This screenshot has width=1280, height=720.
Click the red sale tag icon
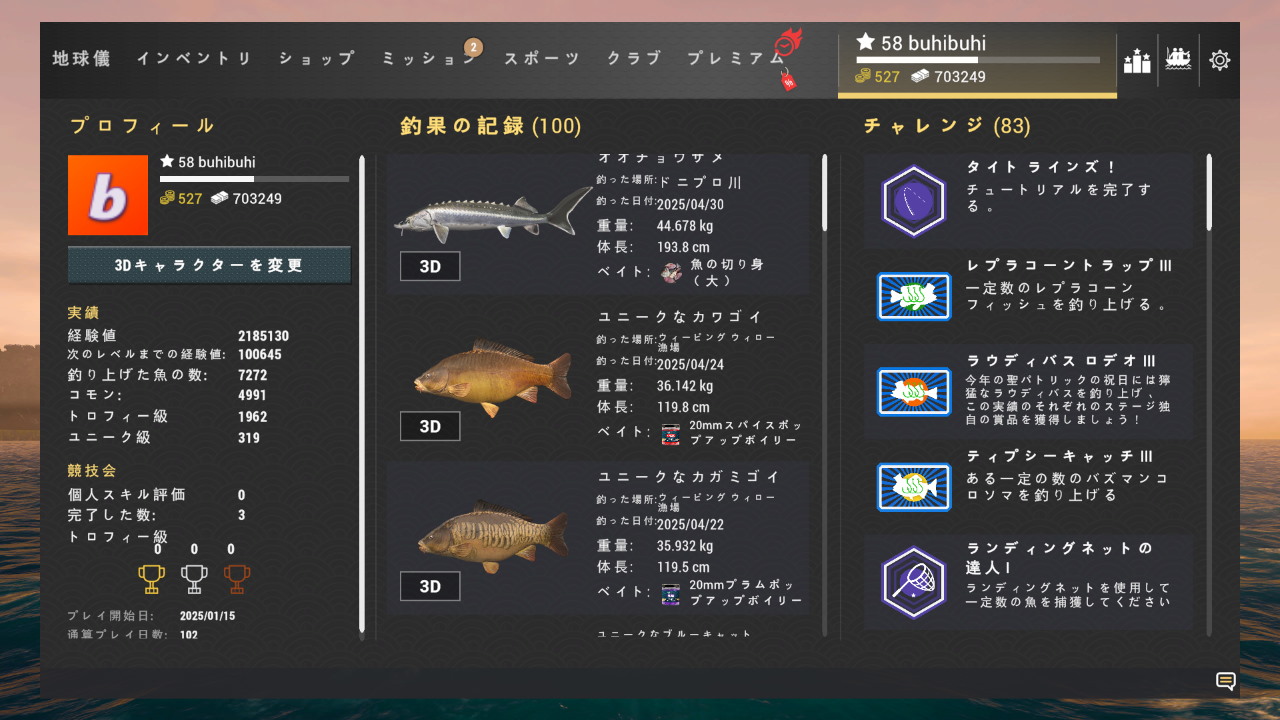click(x=788, y=81)
